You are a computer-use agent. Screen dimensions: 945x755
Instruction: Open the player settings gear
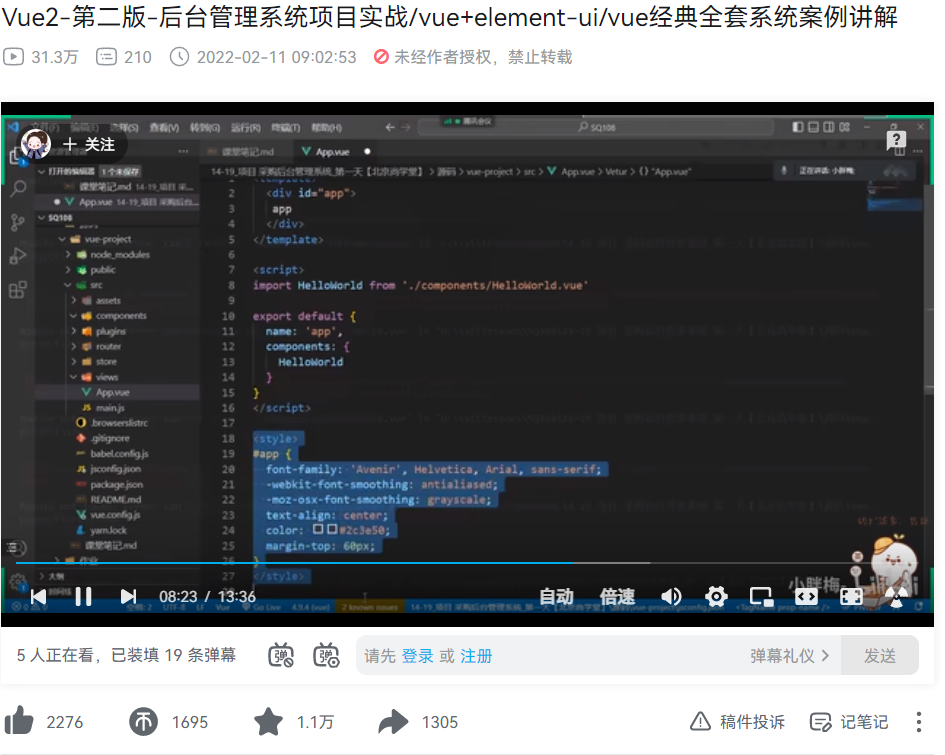click(x=716, y=597)
